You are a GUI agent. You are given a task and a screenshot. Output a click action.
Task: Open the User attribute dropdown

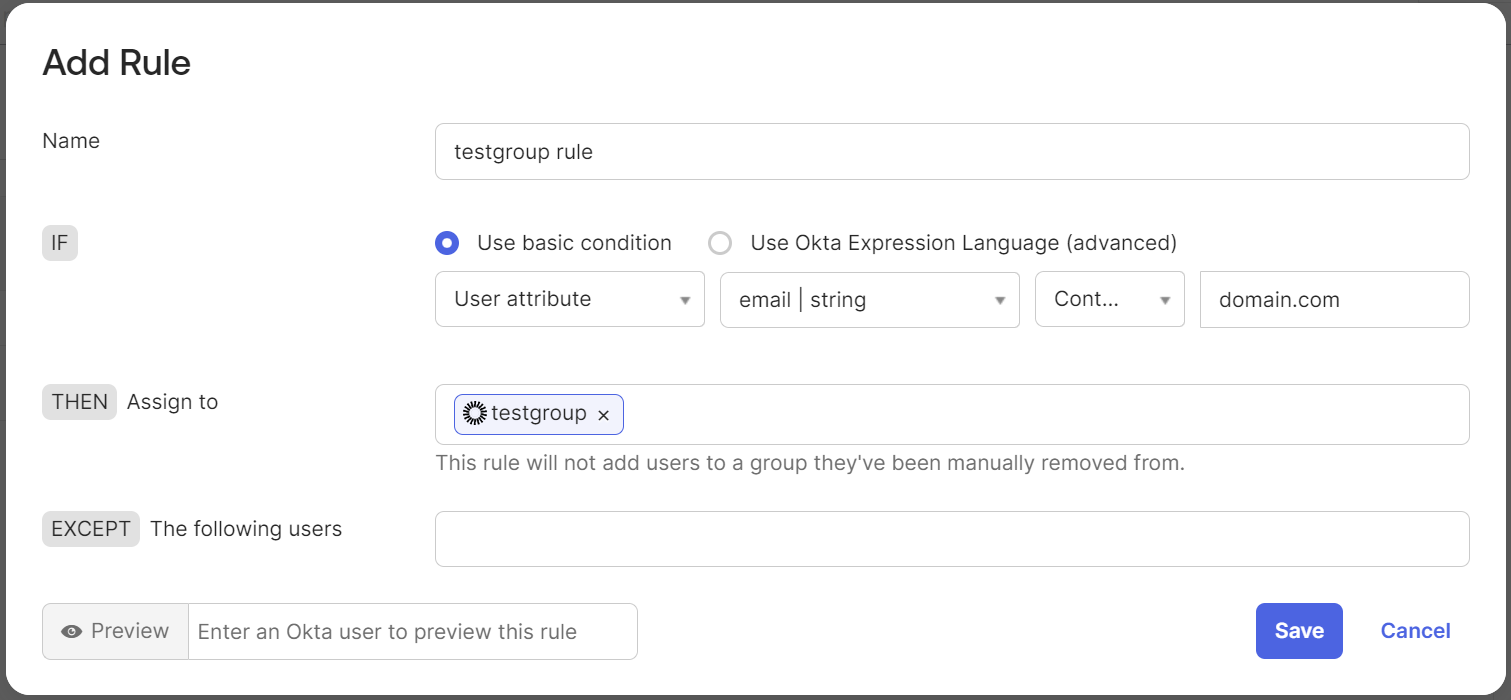(570, 299)
